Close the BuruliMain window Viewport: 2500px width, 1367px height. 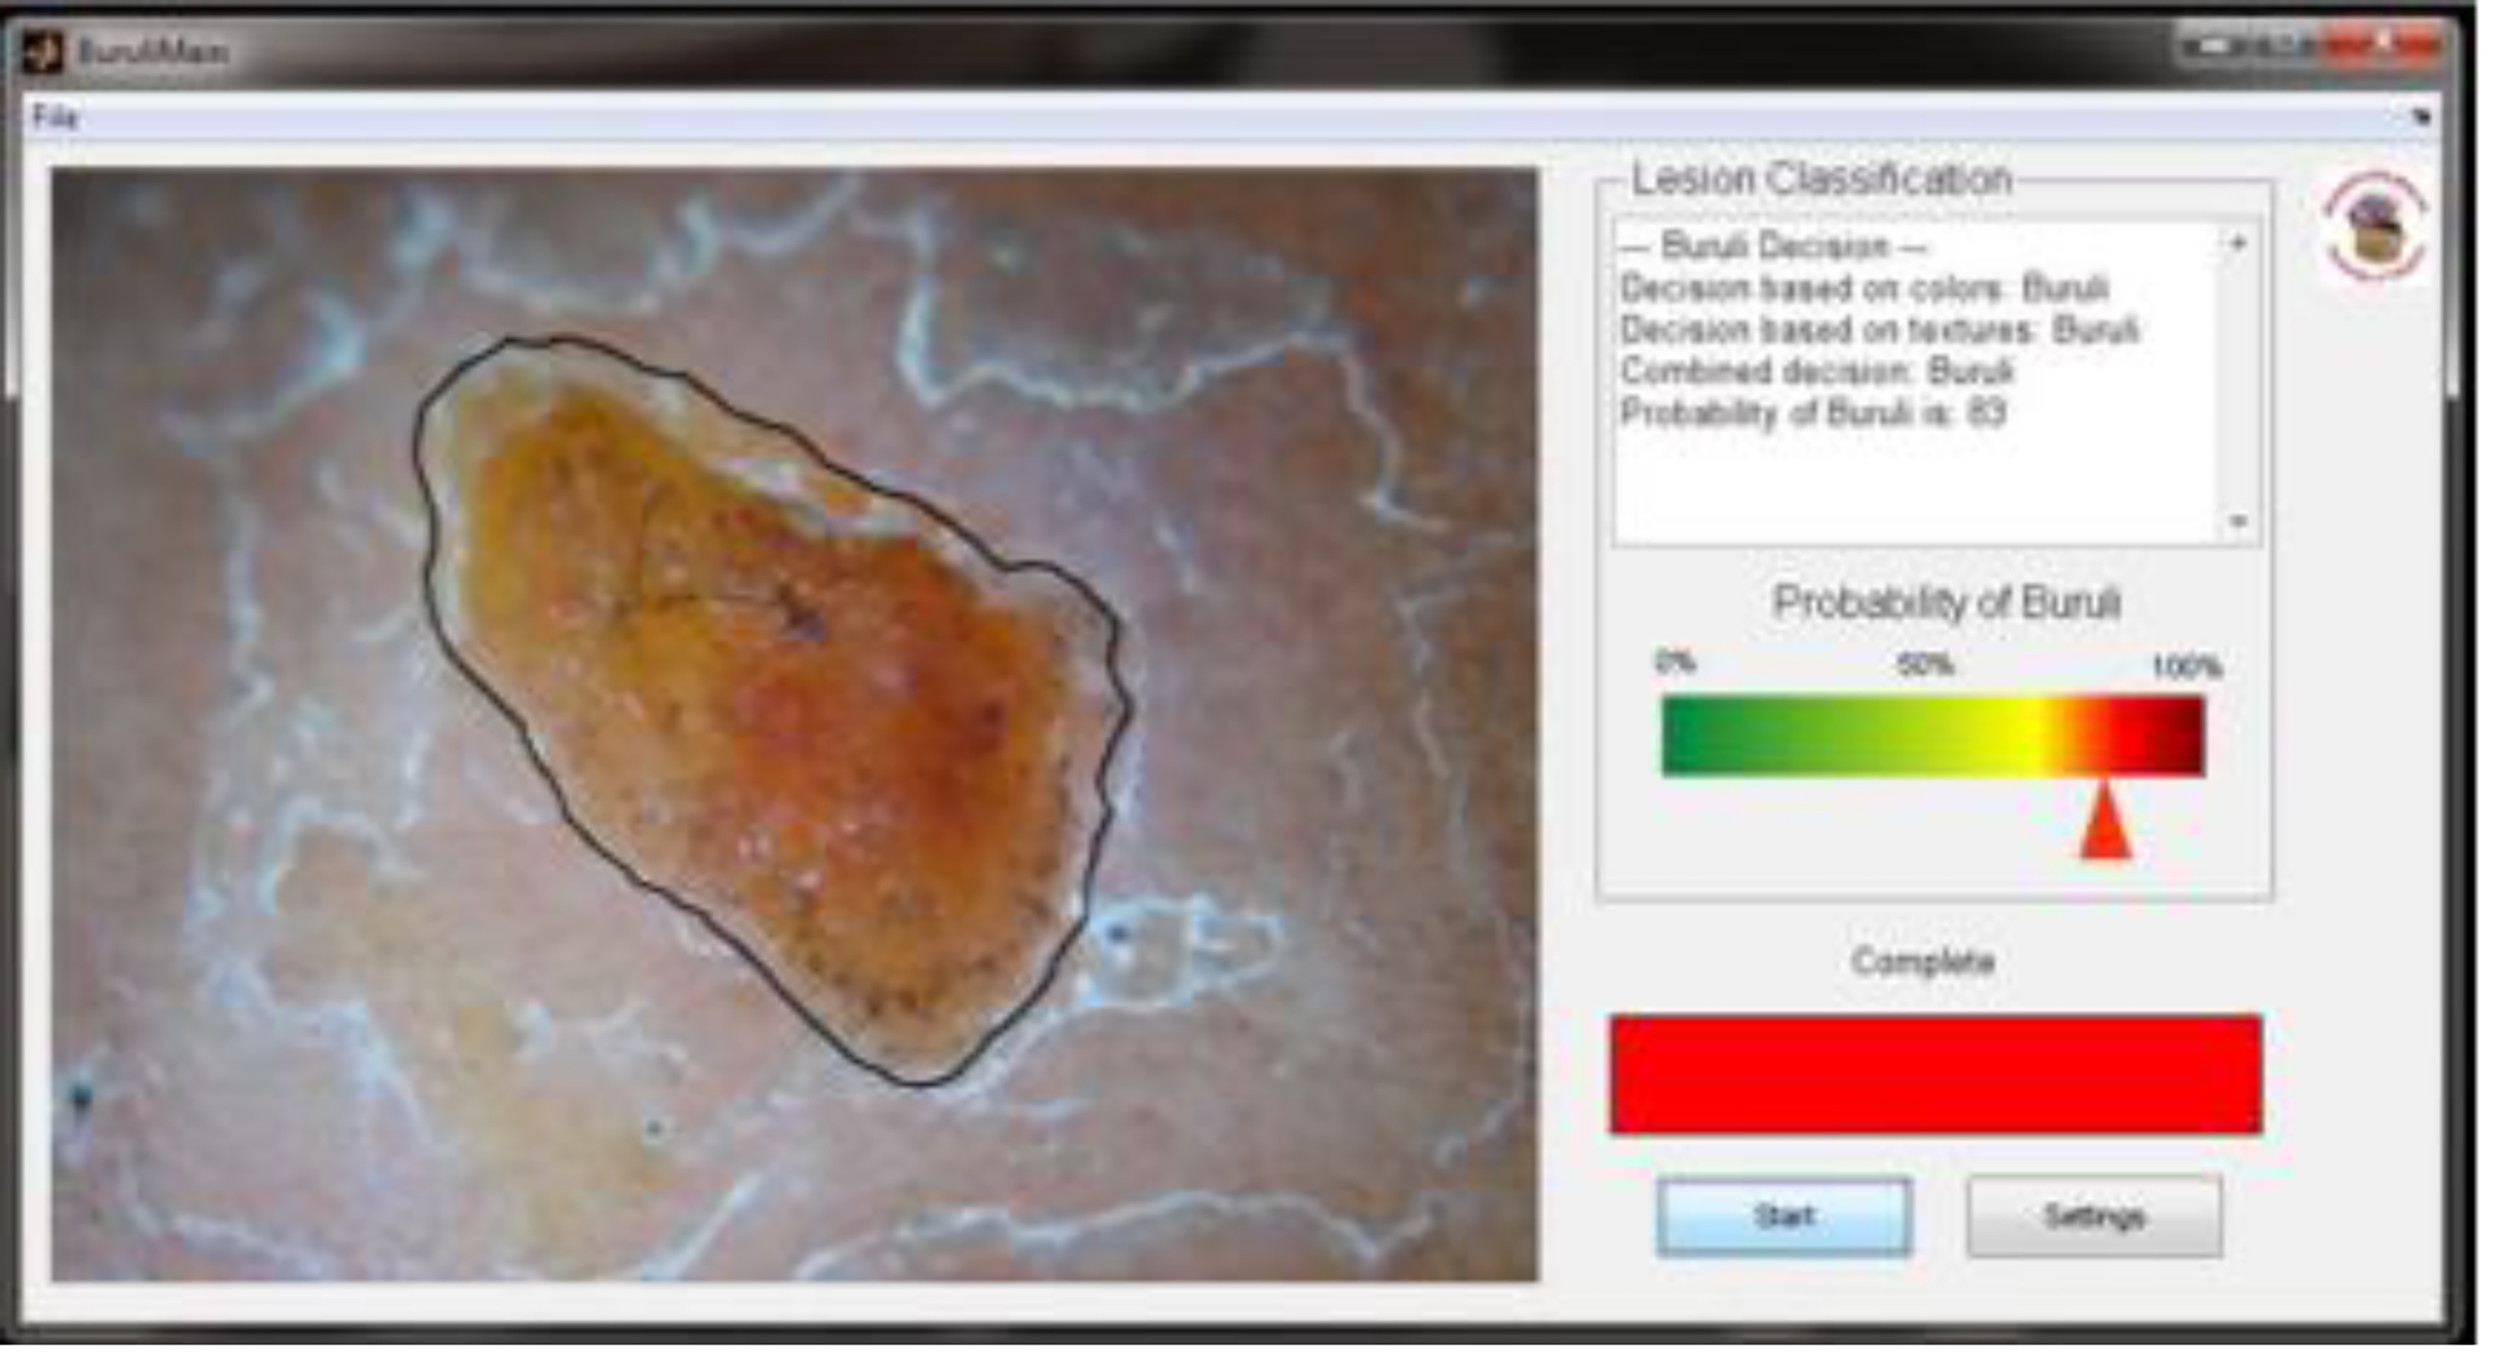pyautogui.click(x=2385, y=46)
